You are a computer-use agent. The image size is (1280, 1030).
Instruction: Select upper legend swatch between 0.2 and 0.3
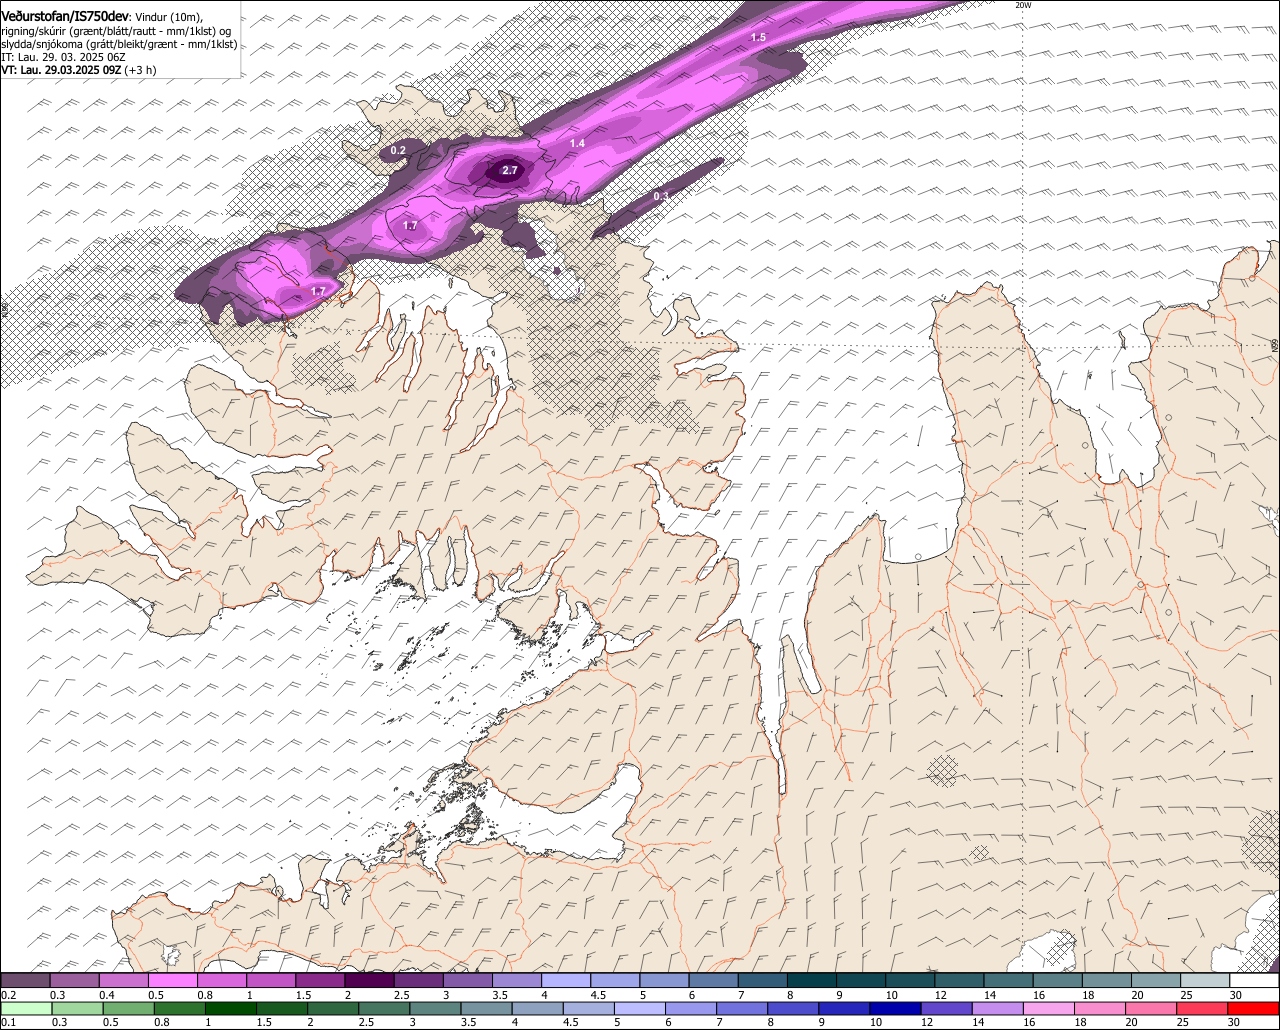tap(25, 981)
